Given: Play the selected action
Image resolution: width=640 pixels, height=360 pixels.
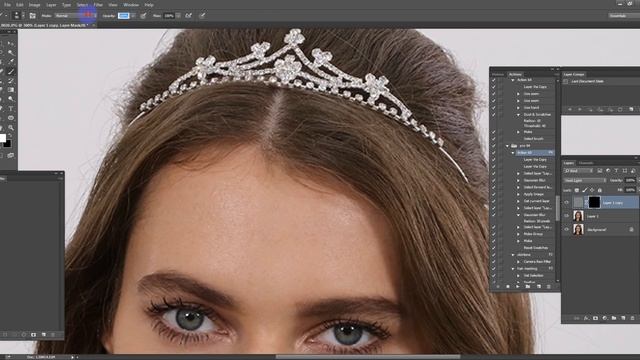Looking at the screenshot, I should (x=518, y=287).
